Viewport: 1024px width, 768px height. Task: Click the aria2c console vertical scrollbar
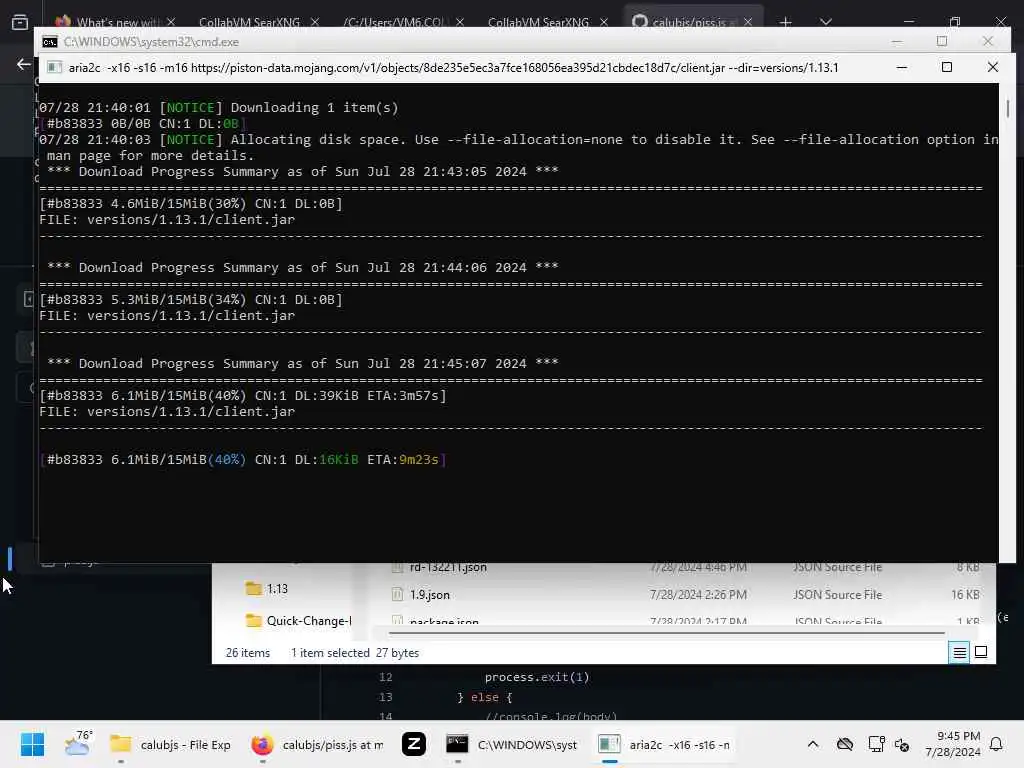pyautogui.click(x=1008, y=108)
